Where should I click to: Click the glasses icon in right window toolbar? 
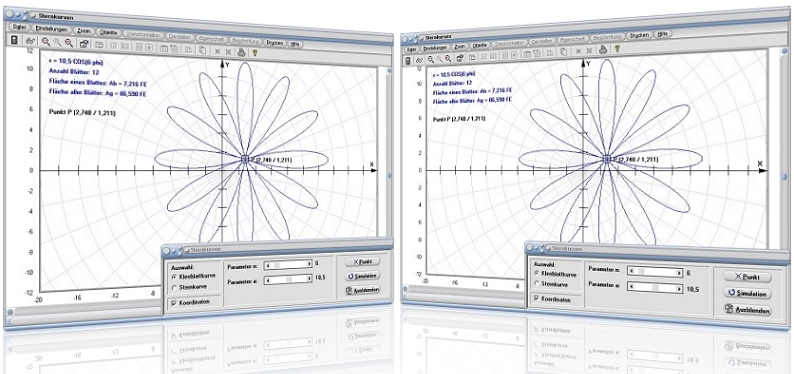pyautogui.click(x=419, y=60)
